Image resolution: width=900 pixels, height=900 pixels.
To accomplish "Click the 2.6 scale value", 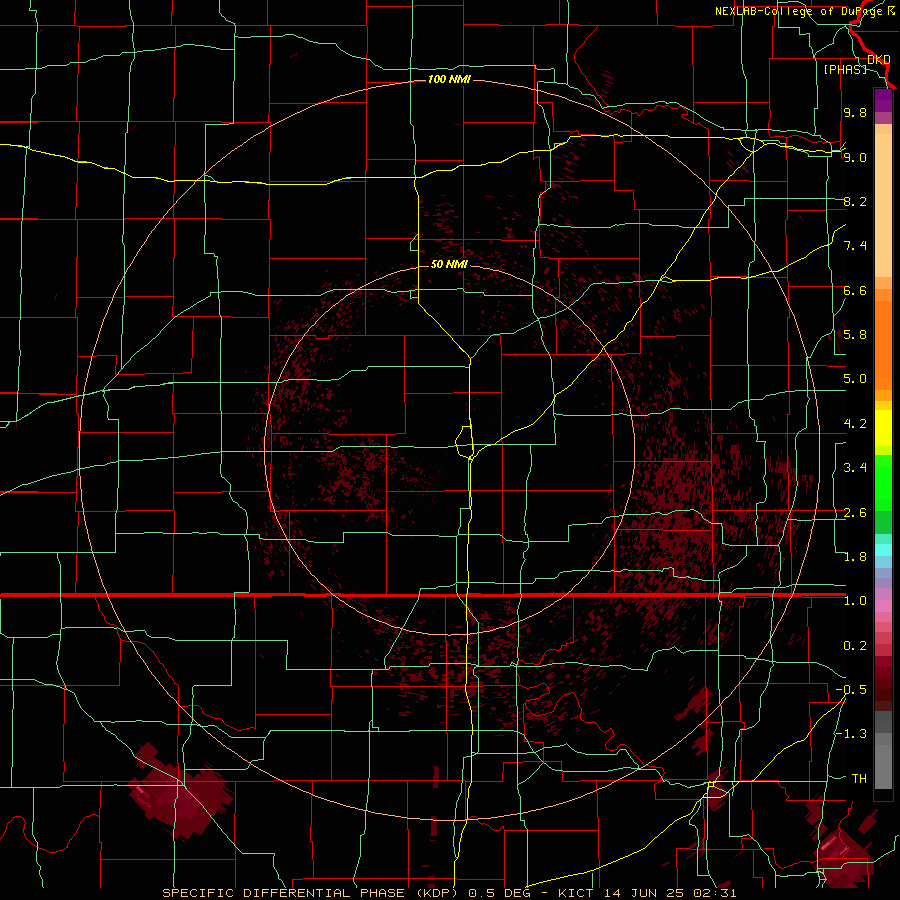I will click(x=855, y=513).
